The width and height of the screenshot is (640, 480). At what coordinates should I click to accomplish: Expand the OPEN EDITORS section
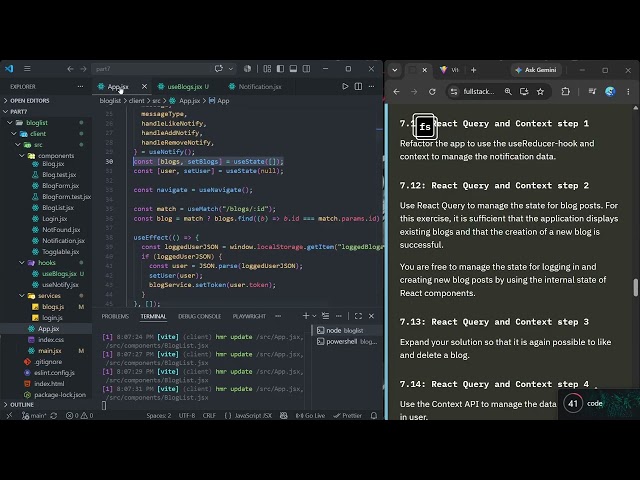click(29, 100)
